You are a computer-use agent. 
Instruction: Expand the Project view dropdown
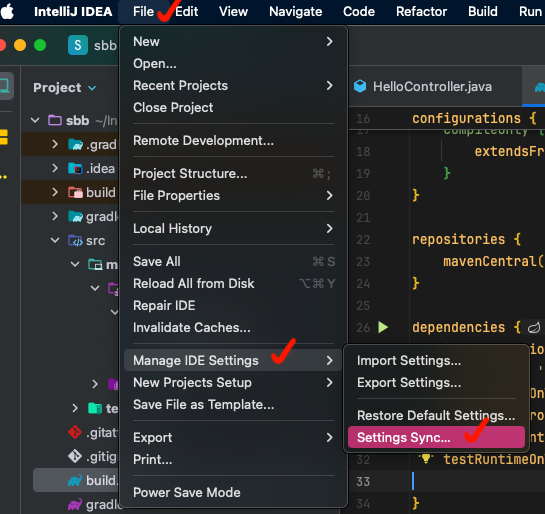click(x=92, y=88)
